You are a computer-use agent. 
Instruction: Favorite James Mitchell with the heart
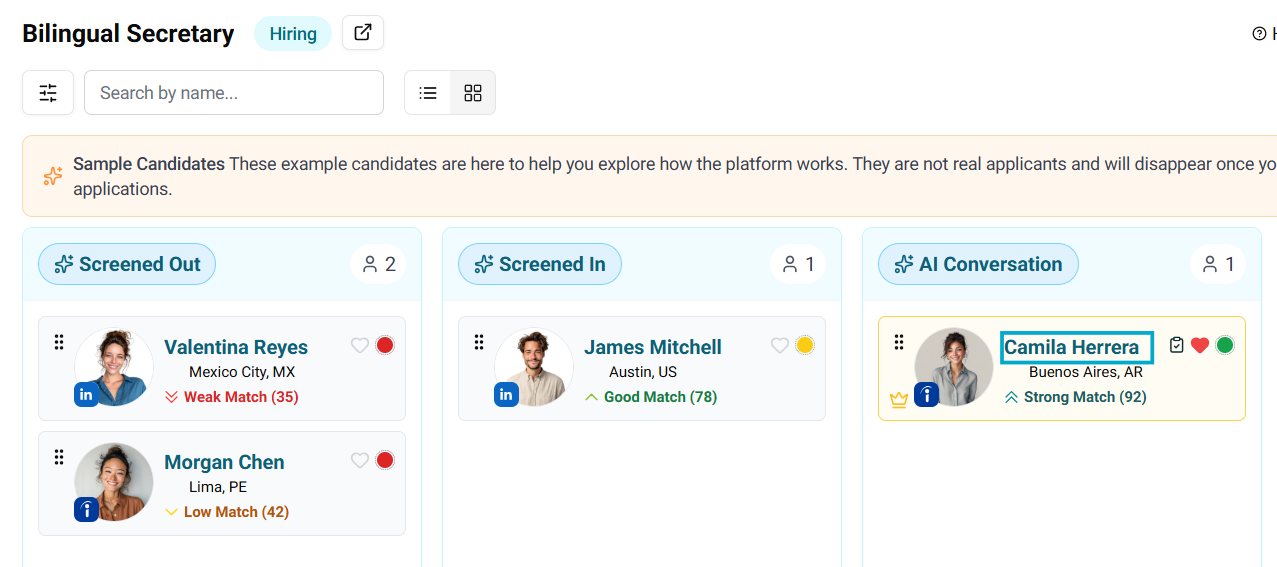coord(780,346)
